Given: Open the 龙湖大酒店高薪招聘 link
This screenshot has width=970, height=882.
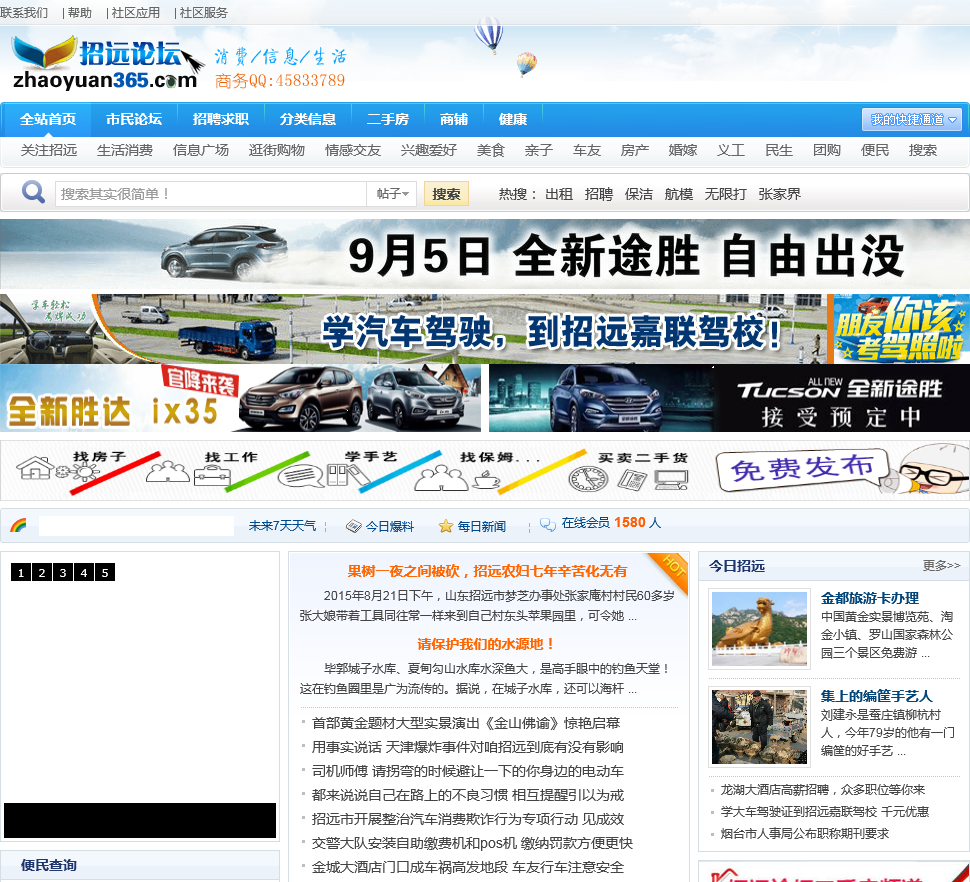Looking at the screenshot, I should (823, 790).
